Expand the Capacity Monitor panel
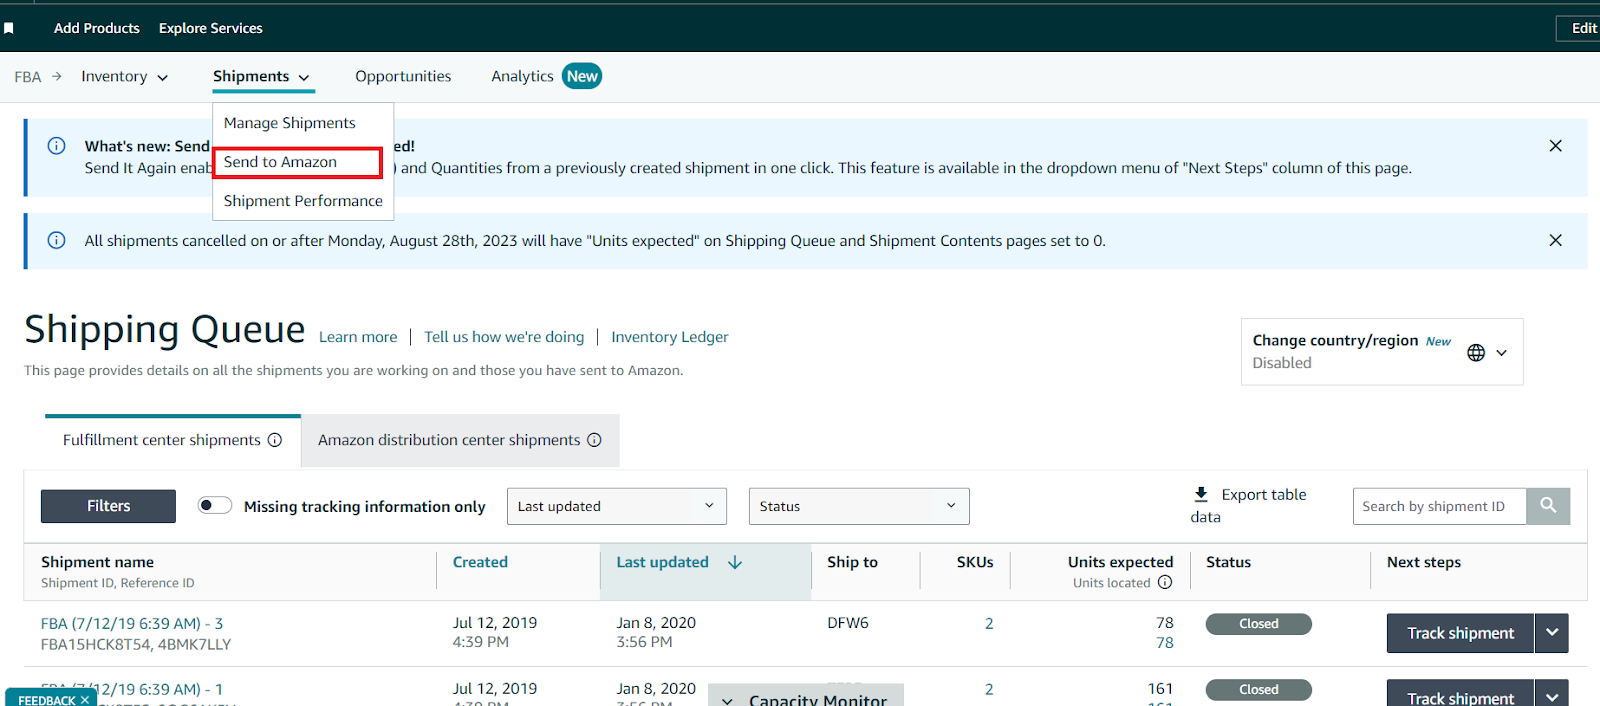This screenshot has height=706, width=1600. coord(806,698)
